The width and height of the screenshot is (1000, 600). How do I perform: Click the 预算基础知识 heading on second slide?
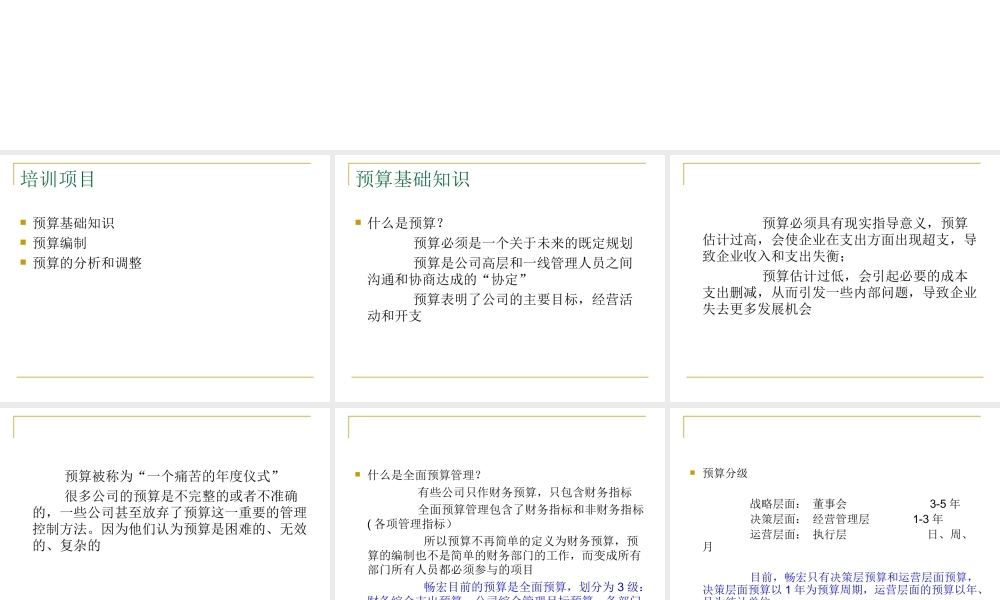(x=413, y=179)
